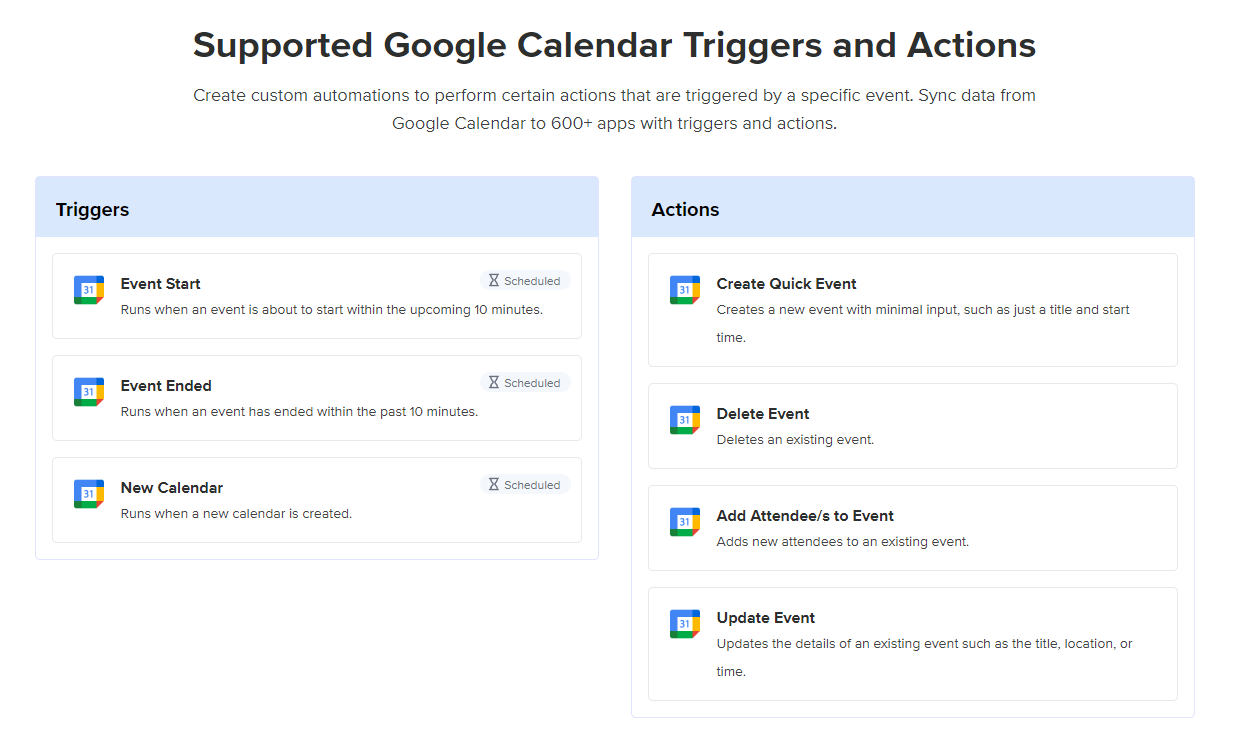This screenshot has width=1242, height=737.
Task: Select the Actions panel header
Action: click(686, 209)
